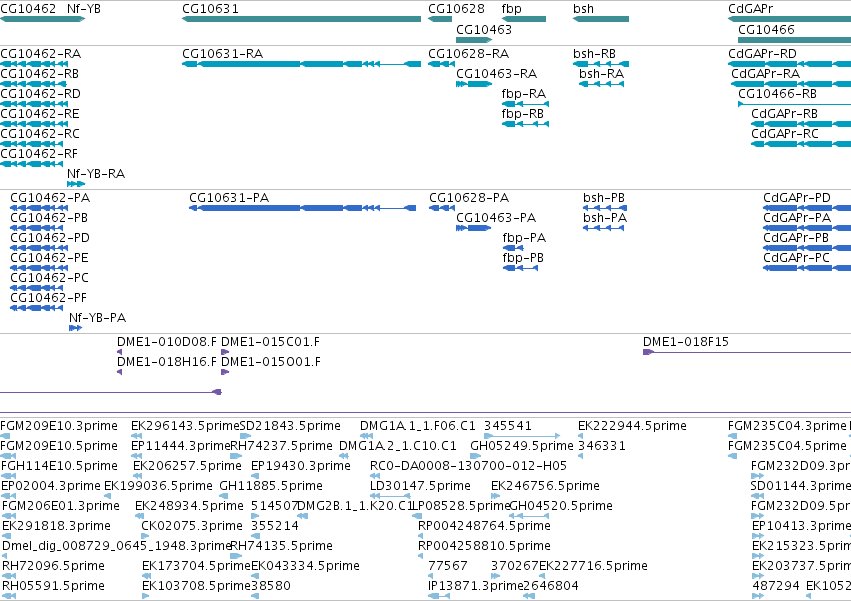
Task: Select protein CG10462-PB label
Action: coord(49,218)
